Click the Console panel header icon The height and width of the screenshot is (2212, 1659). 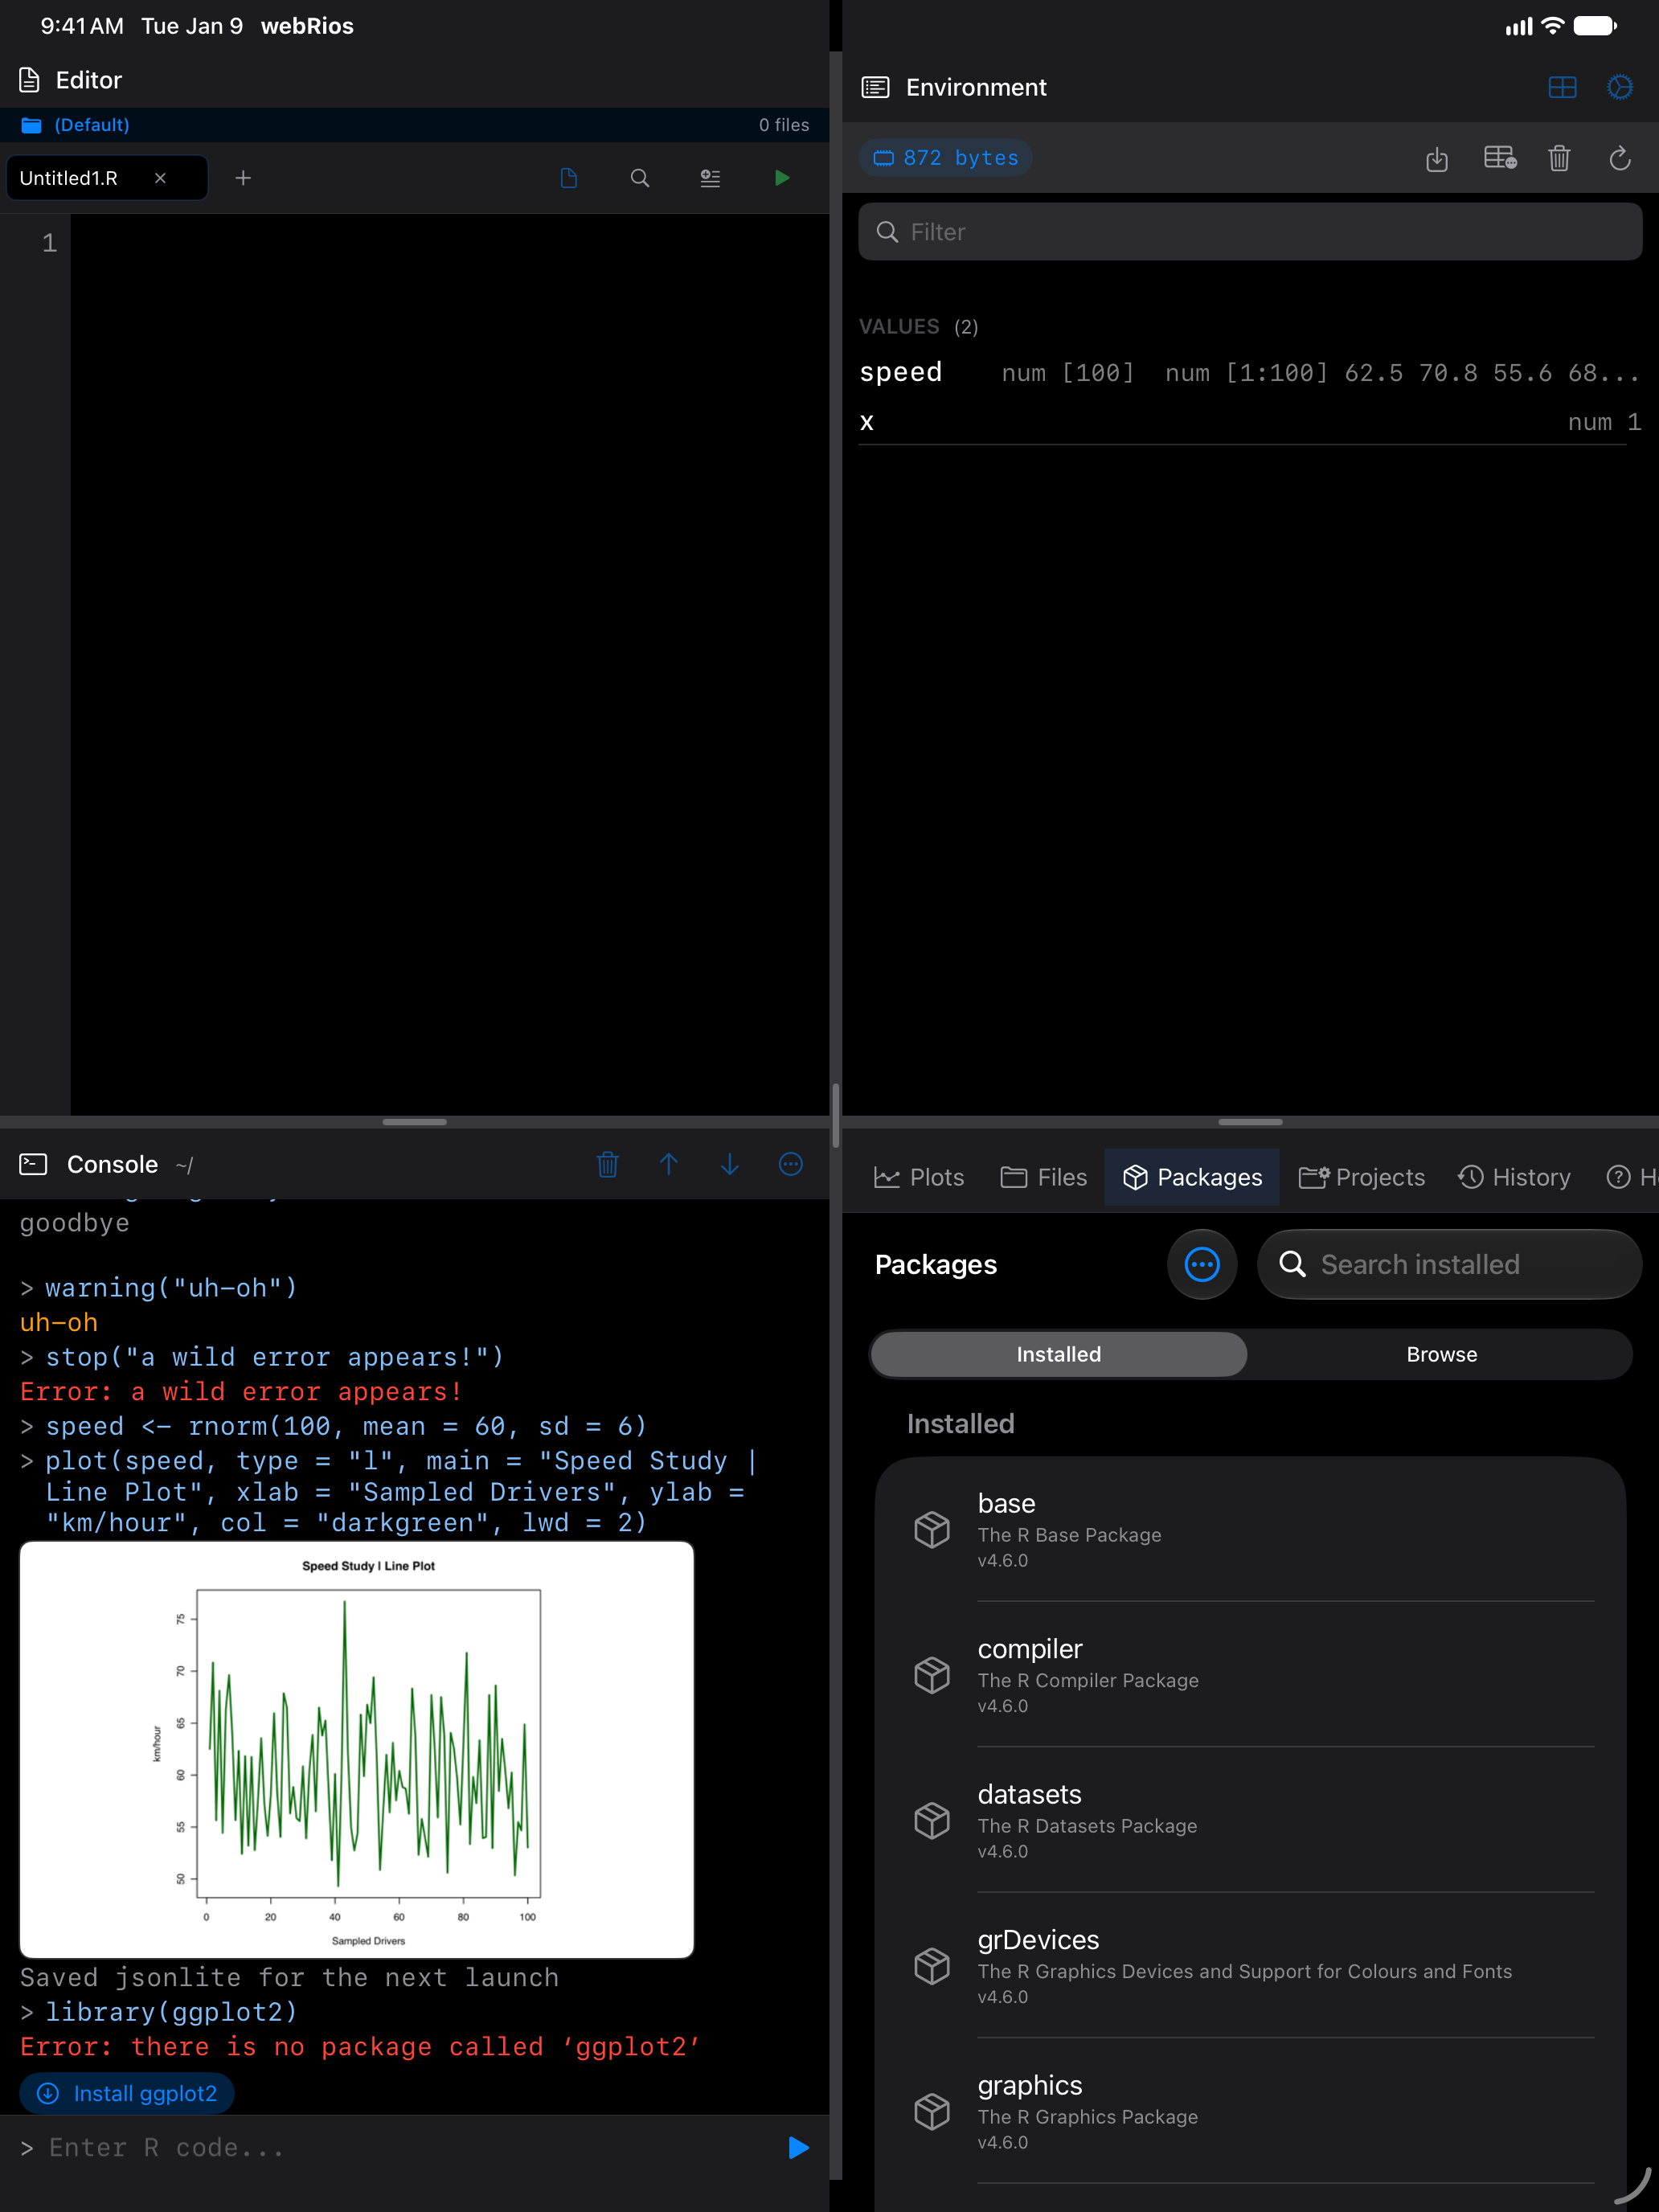[33, 1164]
